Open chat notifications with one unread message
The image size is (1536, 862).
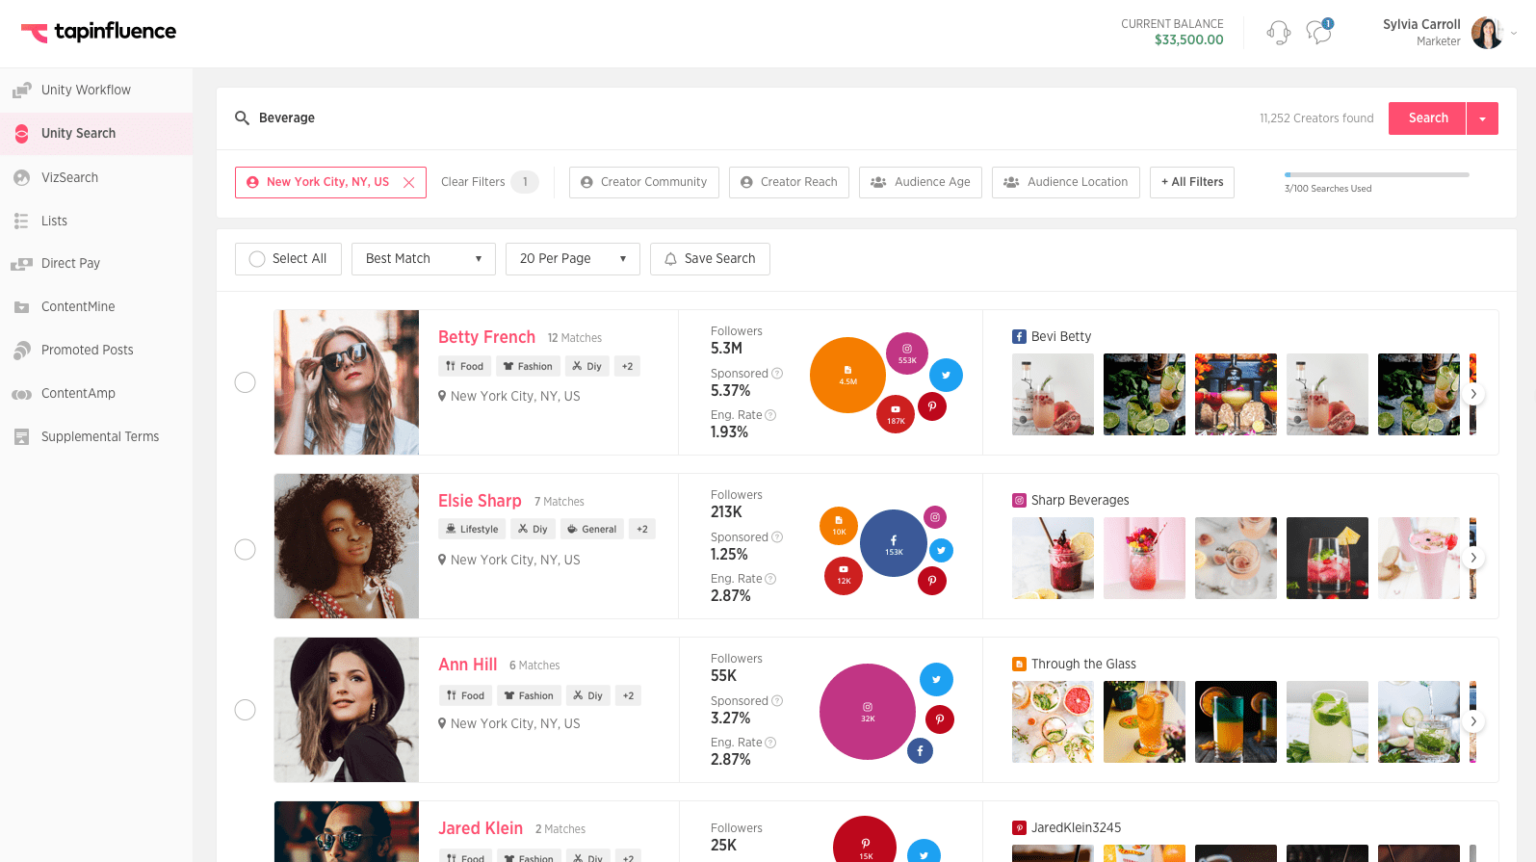(x=1318, y=32)
